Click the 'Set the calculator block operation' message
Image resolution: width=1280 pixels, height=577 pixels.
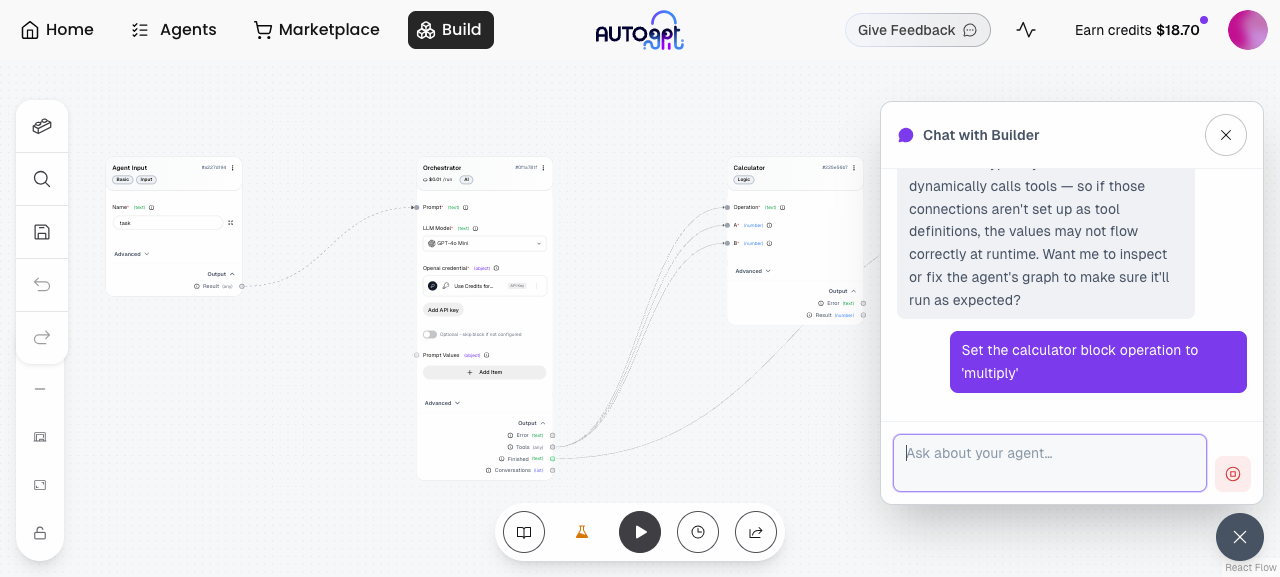point(1098,362)
